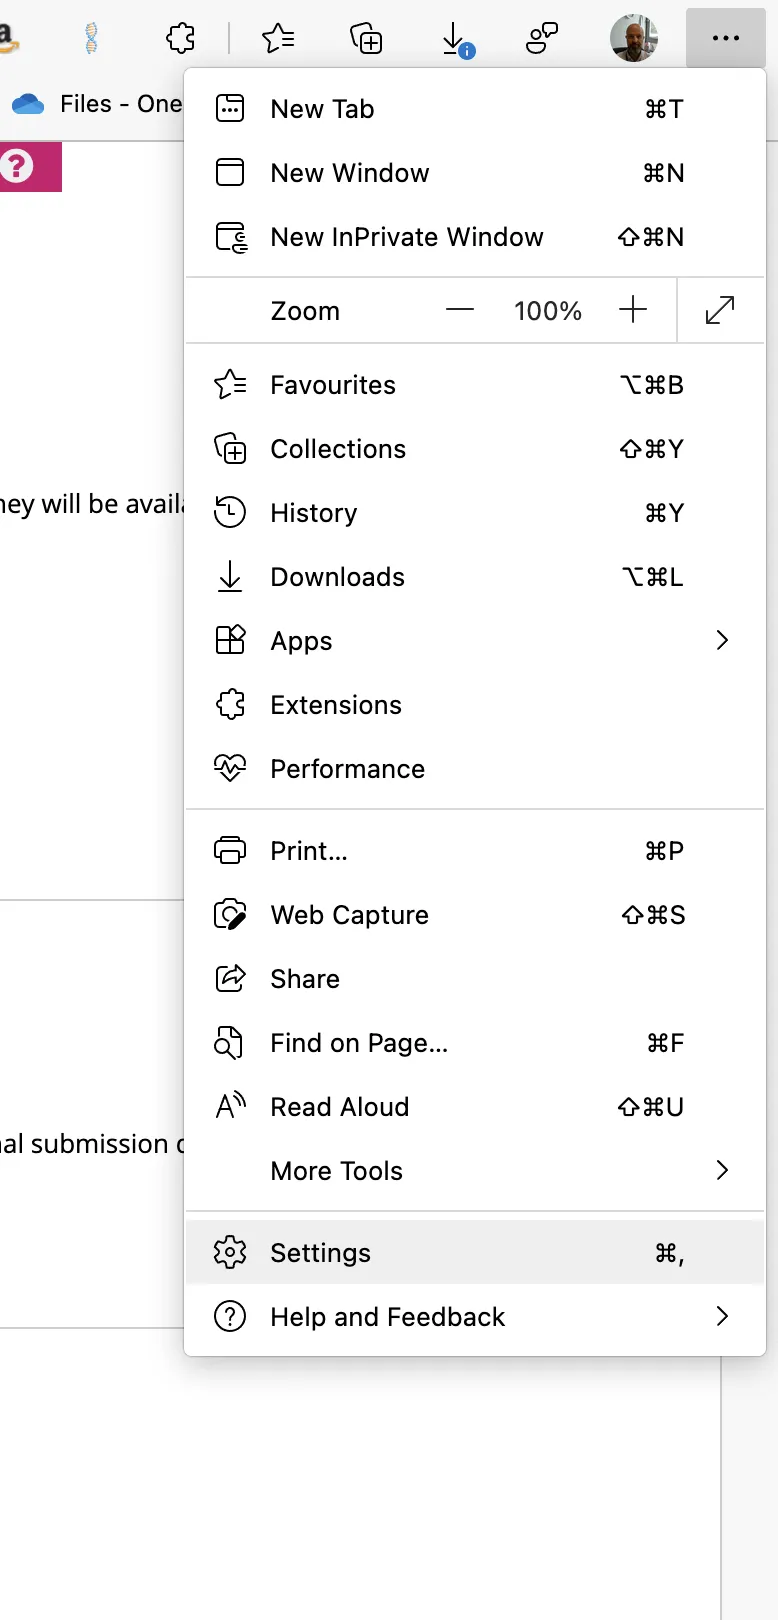Viewport: 778px width, 1620px height.
Task: Open Collections from the toolbar icon
Action: 366,38
